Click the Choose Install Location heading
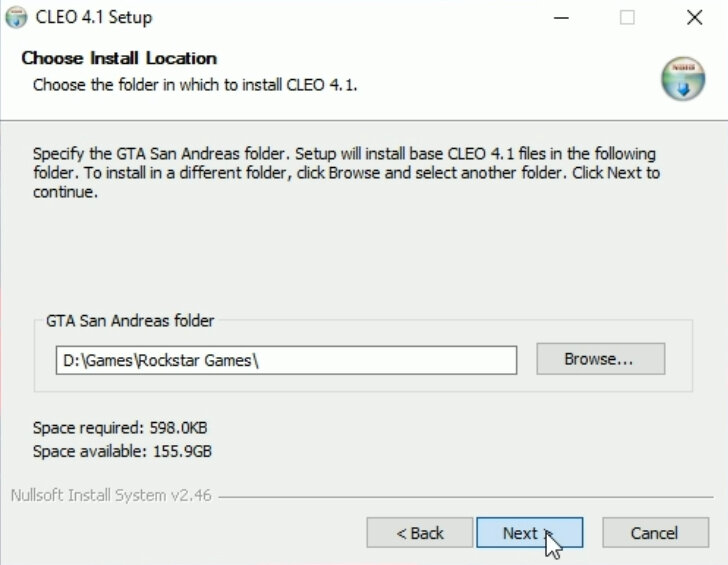728x565 pixels. [x=119, y=58]
